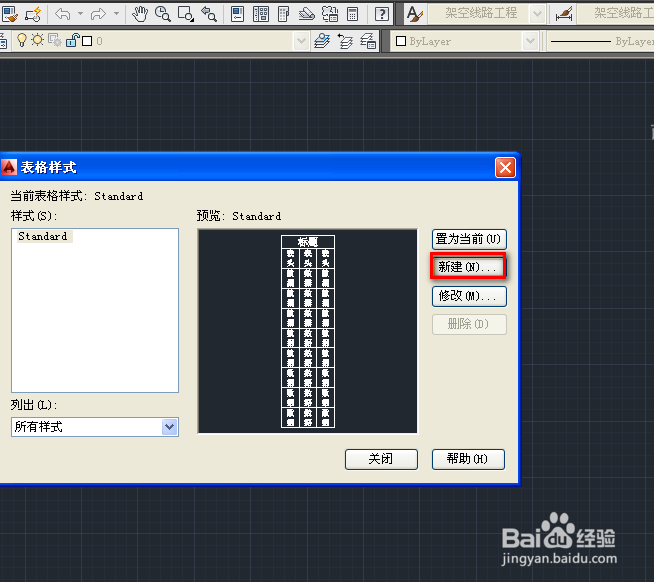Expand the 所有样式 list filter dropdown

click(170, 427)
